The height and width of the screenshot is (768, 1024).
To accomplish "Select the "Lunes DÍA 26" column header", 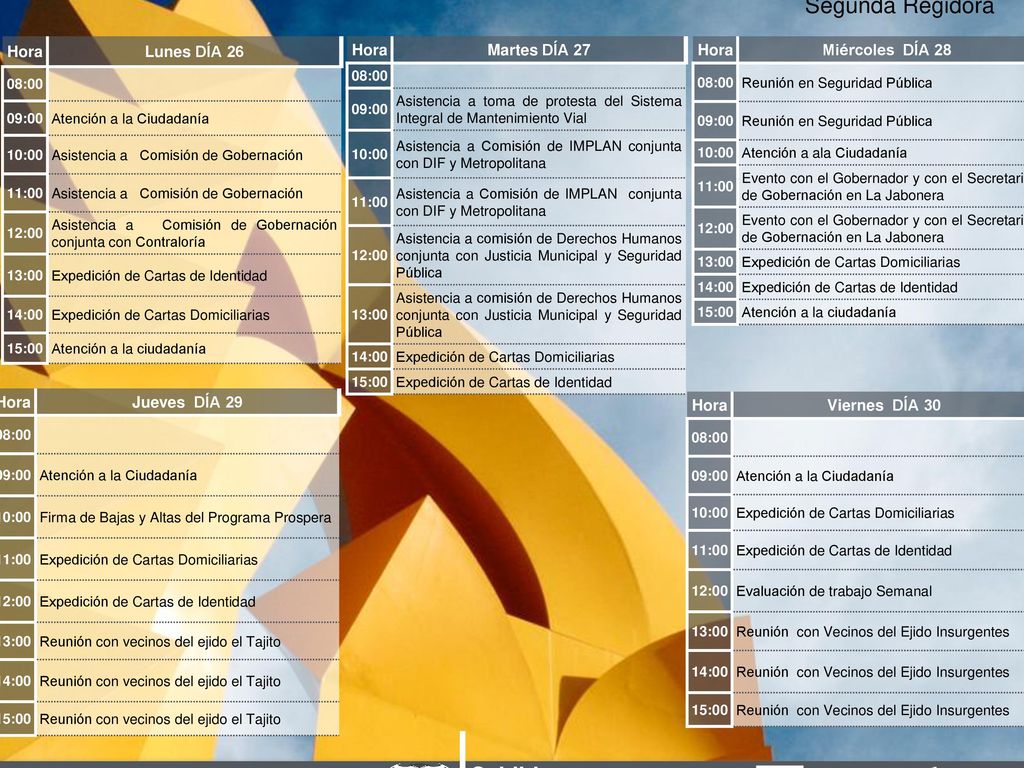I will (195, 52).
